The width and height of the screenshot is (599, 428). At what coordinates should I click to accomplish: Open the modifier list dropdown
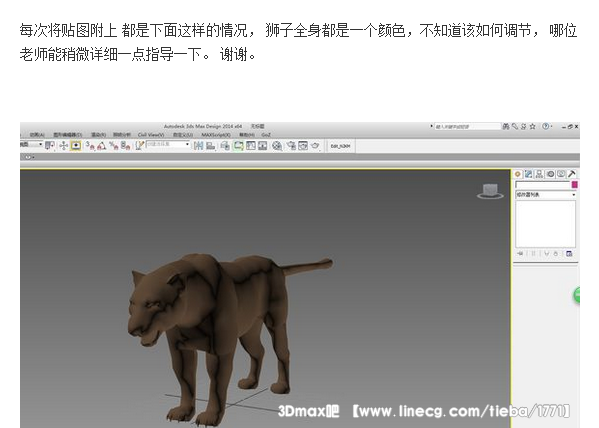pyautogui.click(x=546, y=195)
